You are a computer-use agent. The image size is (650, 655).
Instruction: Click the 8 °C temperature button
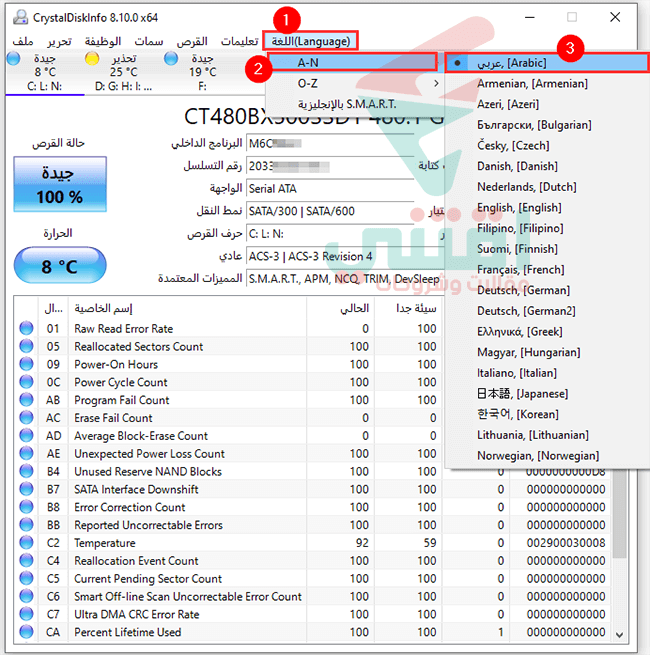point(60,266)
